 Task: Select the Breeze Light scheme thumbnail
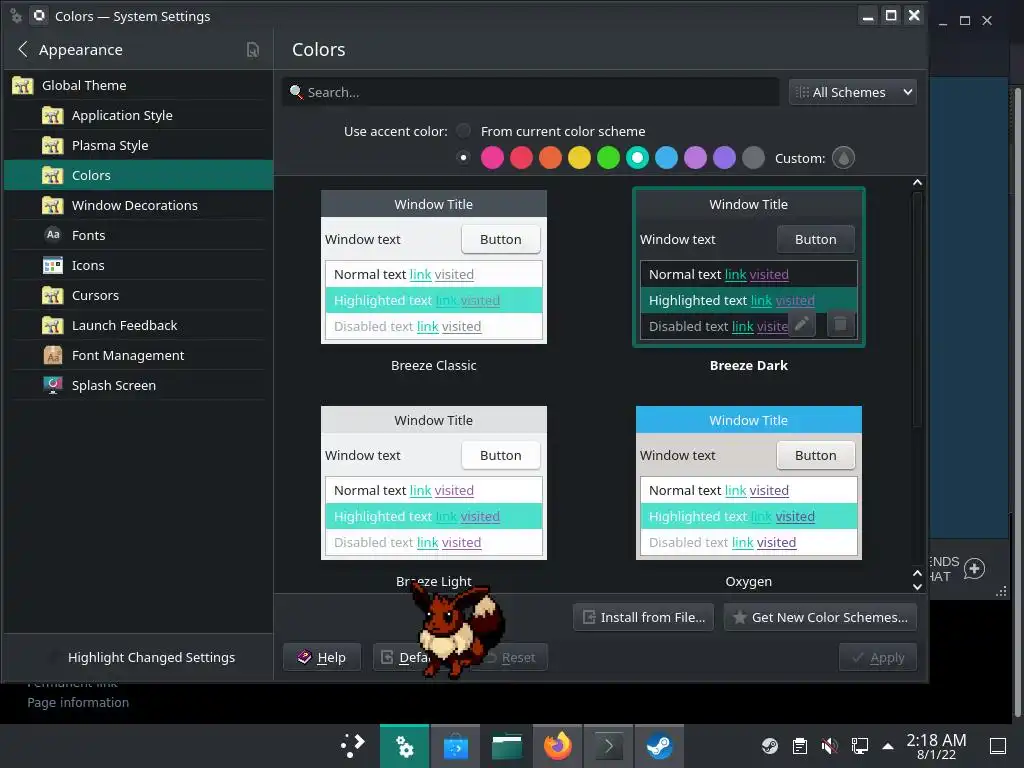tap(434, 483)
